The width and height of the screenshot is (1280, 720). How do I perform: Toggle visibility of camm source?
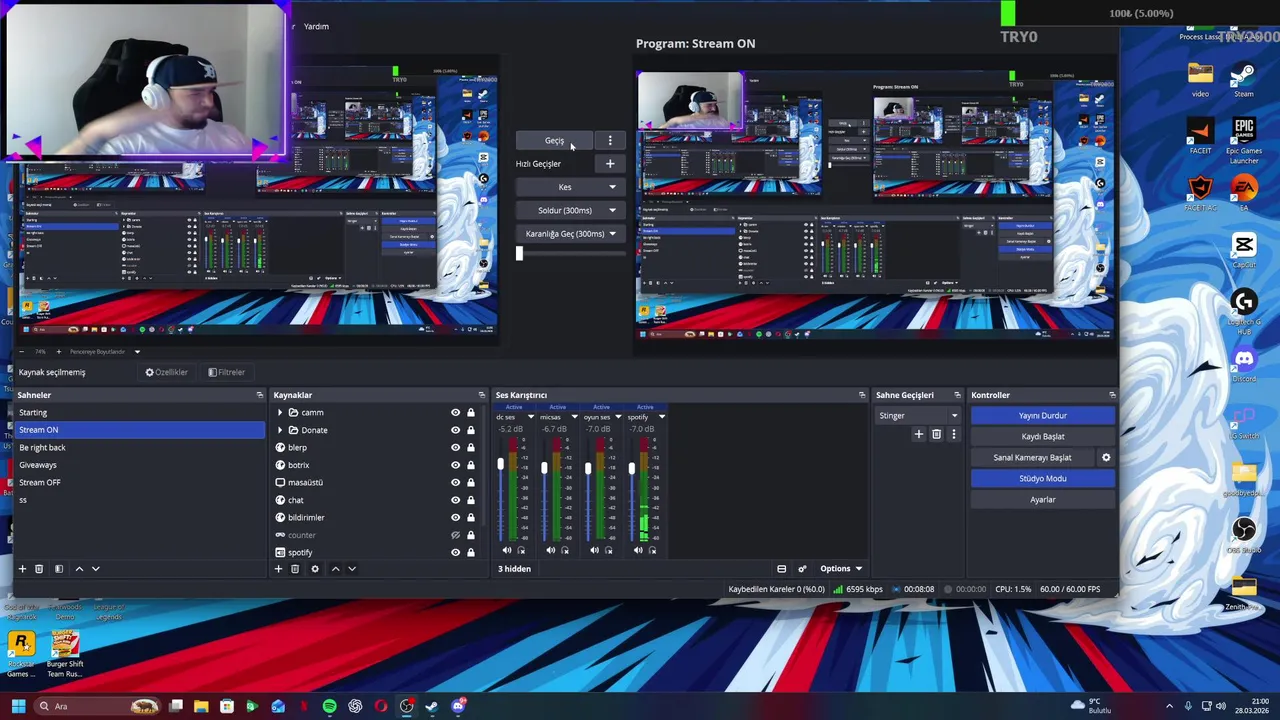[455, 413]
